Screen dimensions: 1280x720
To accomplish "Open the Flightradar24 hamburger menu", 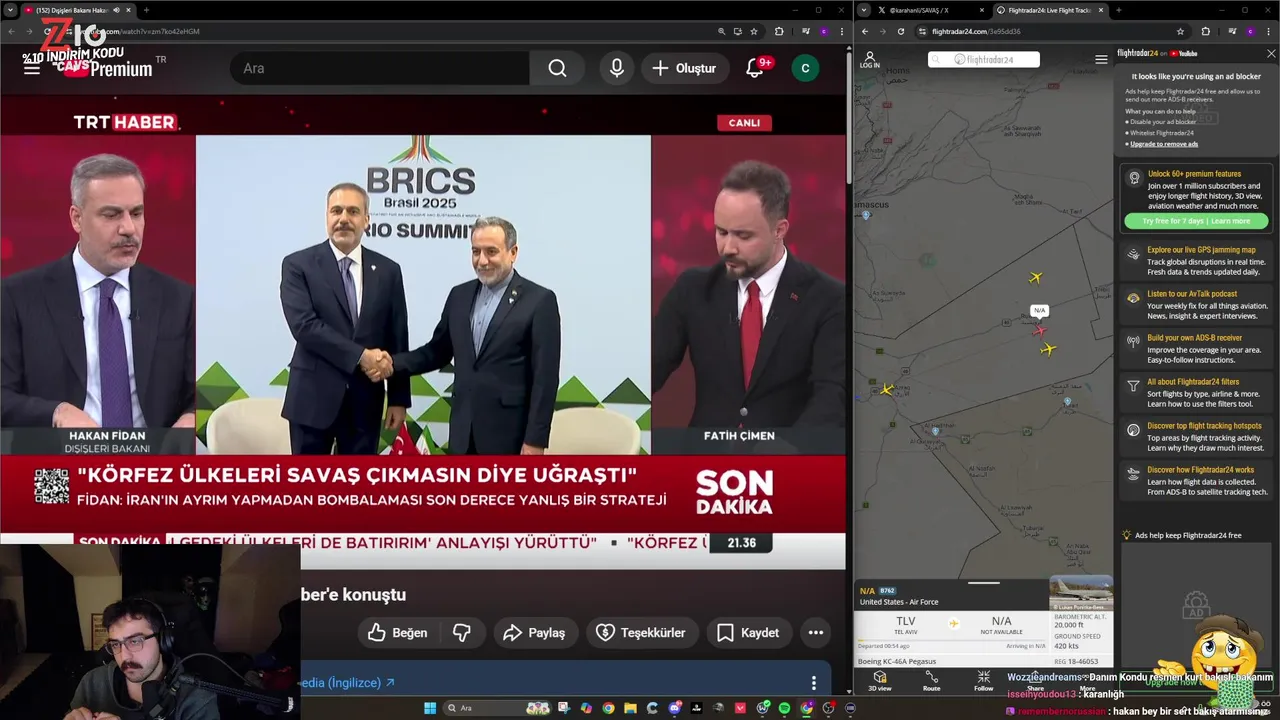I will 1101,60.
